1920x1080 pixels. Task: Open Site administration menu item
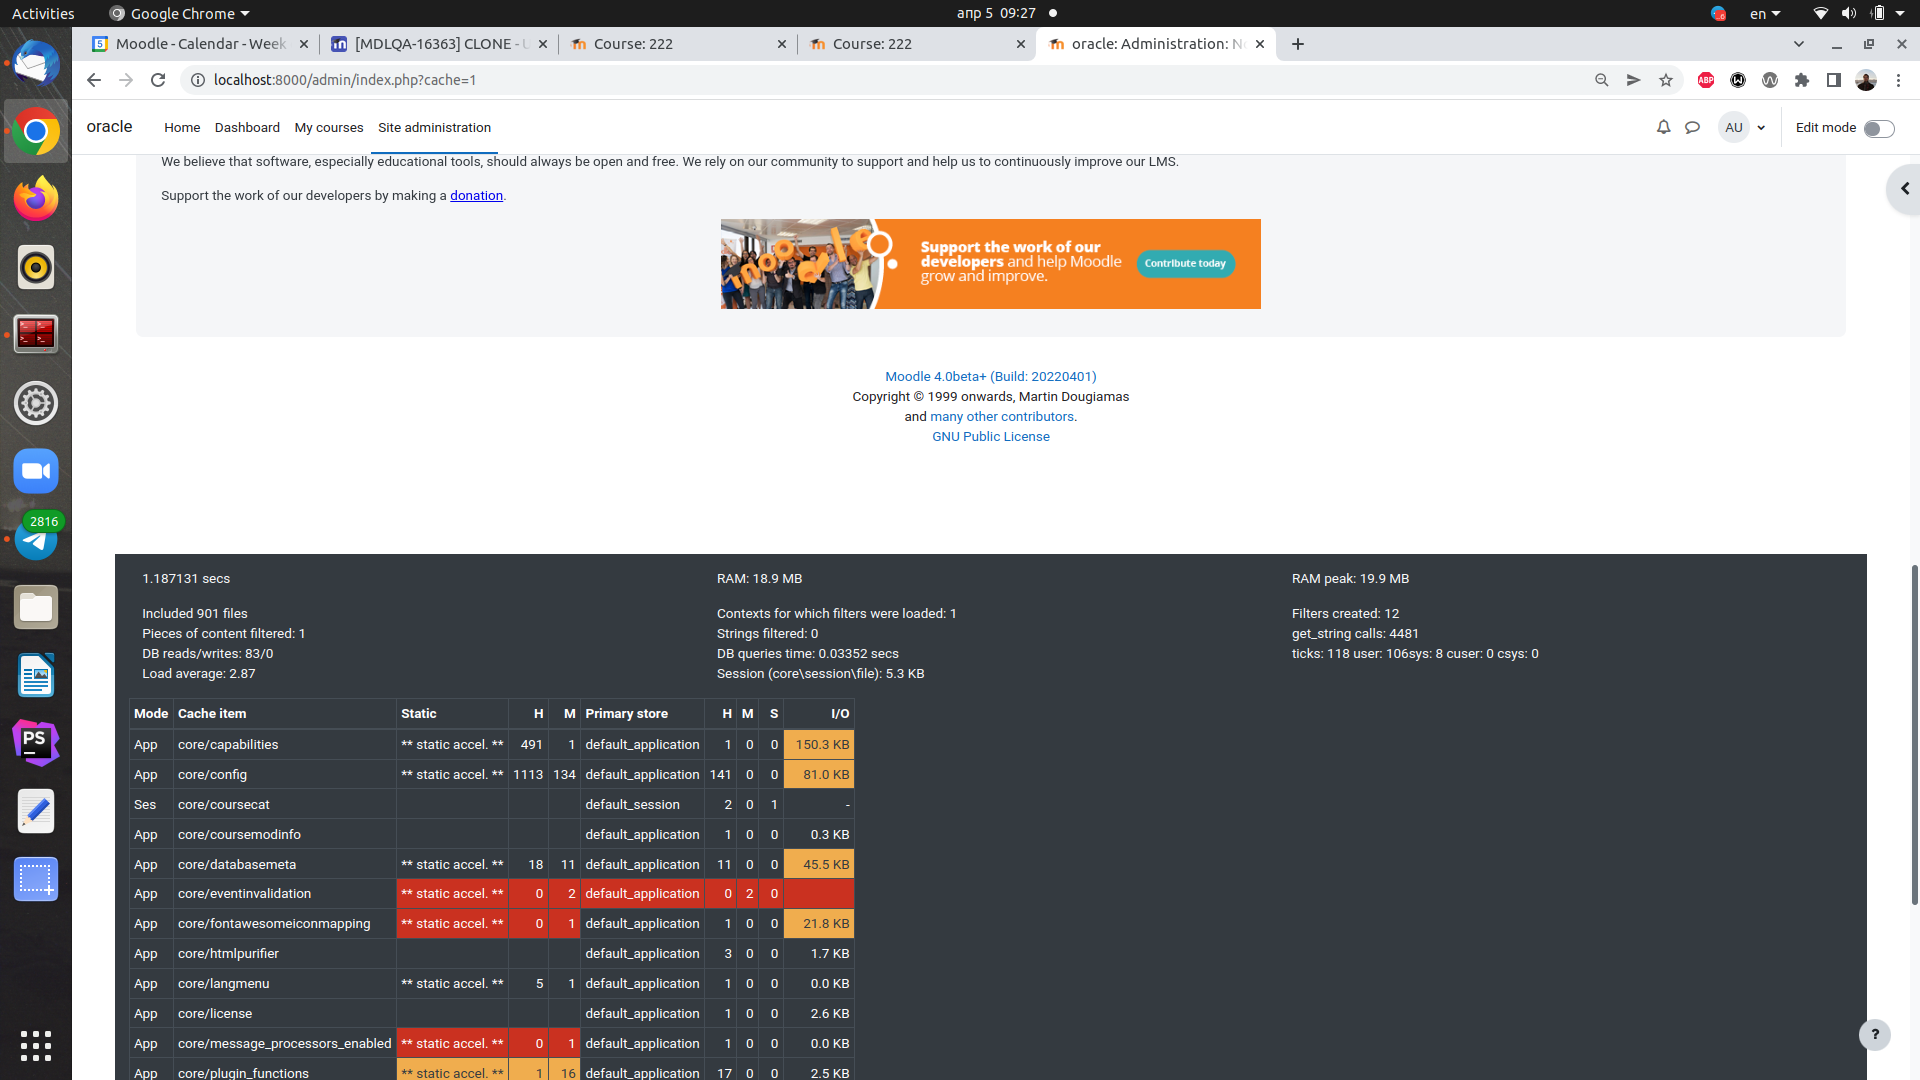434,127
